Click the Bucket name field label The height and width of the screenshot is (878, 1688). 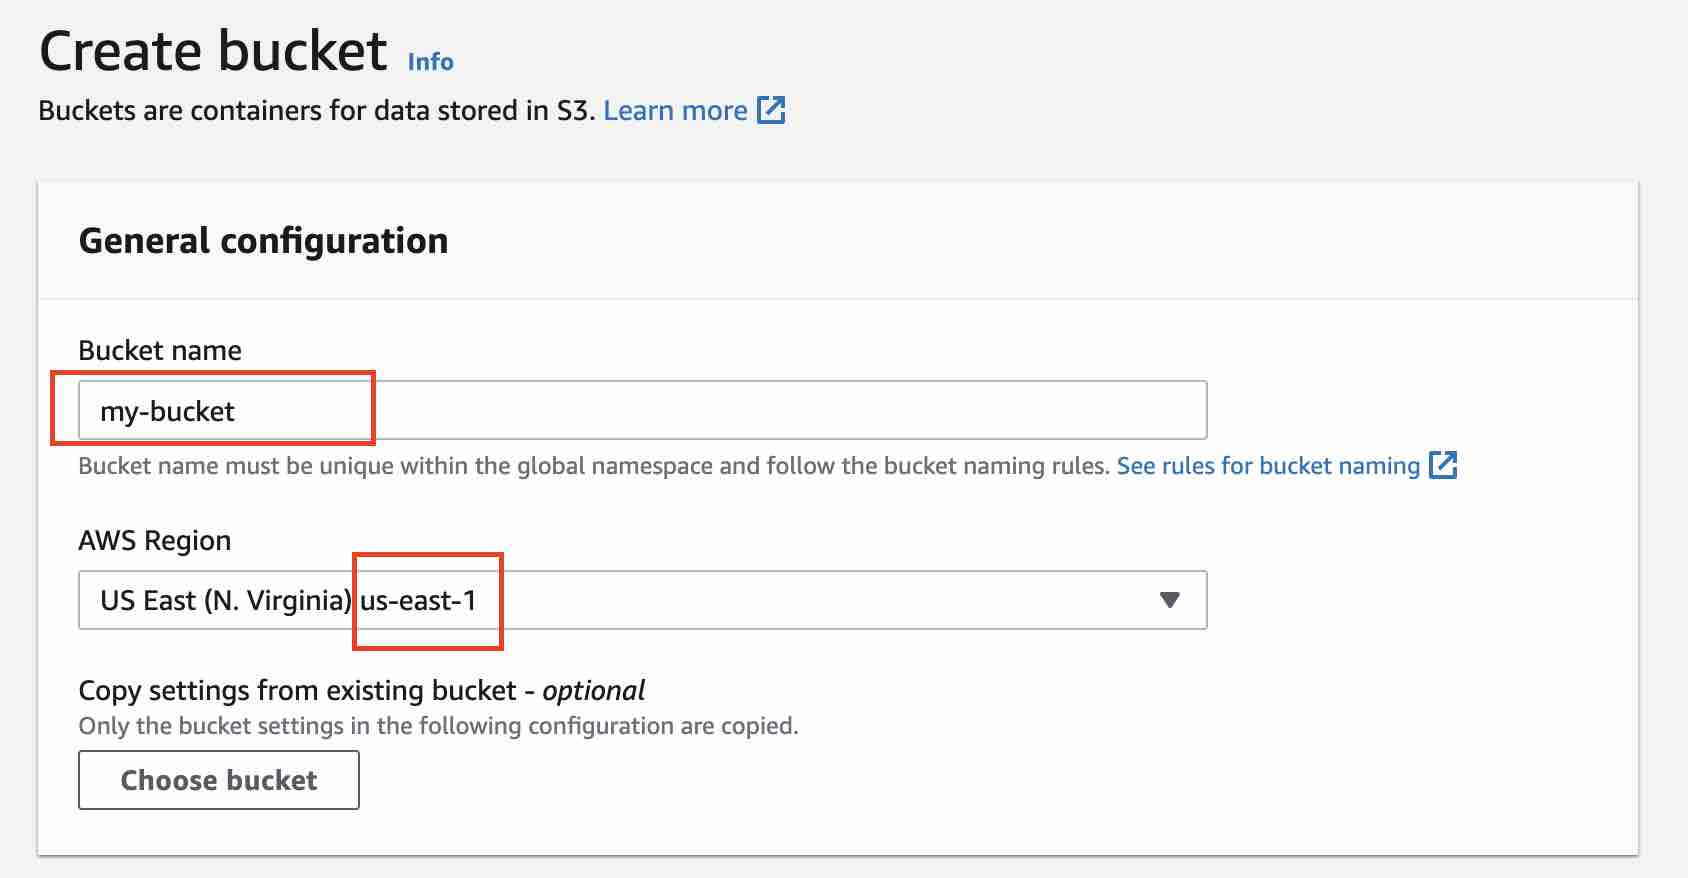pyautogui.click(x=160, y=350)
